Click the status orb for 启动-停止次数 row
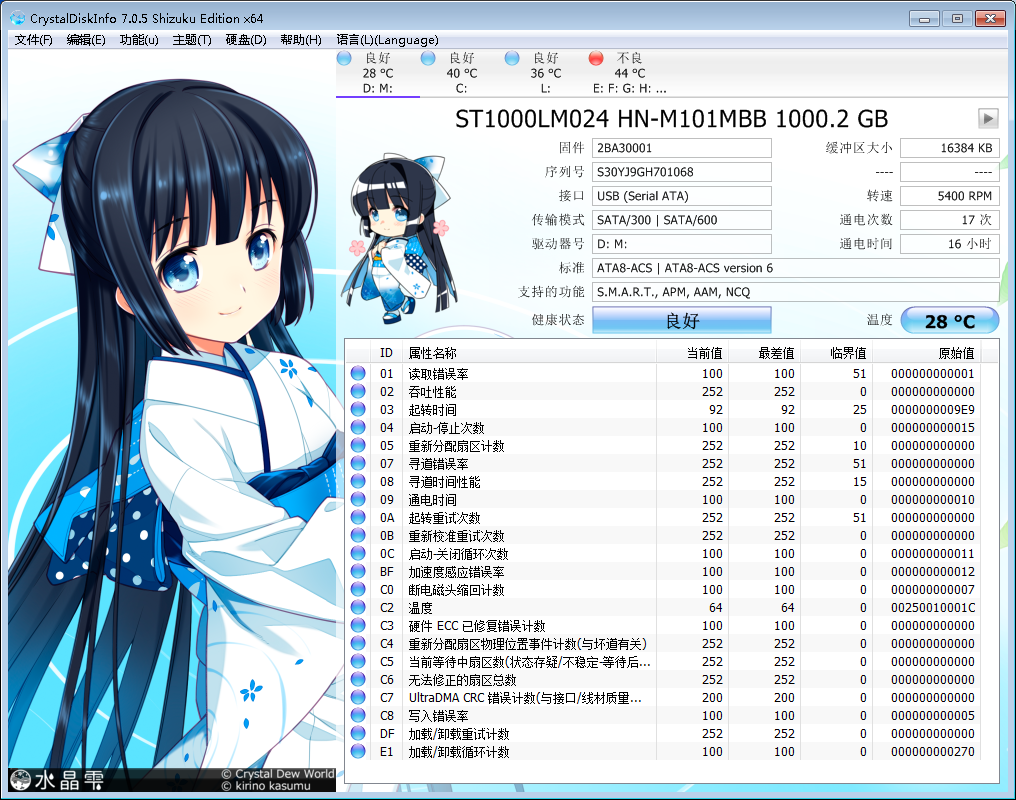Screen dimensions: 1016x800 [x=358, y=428]
